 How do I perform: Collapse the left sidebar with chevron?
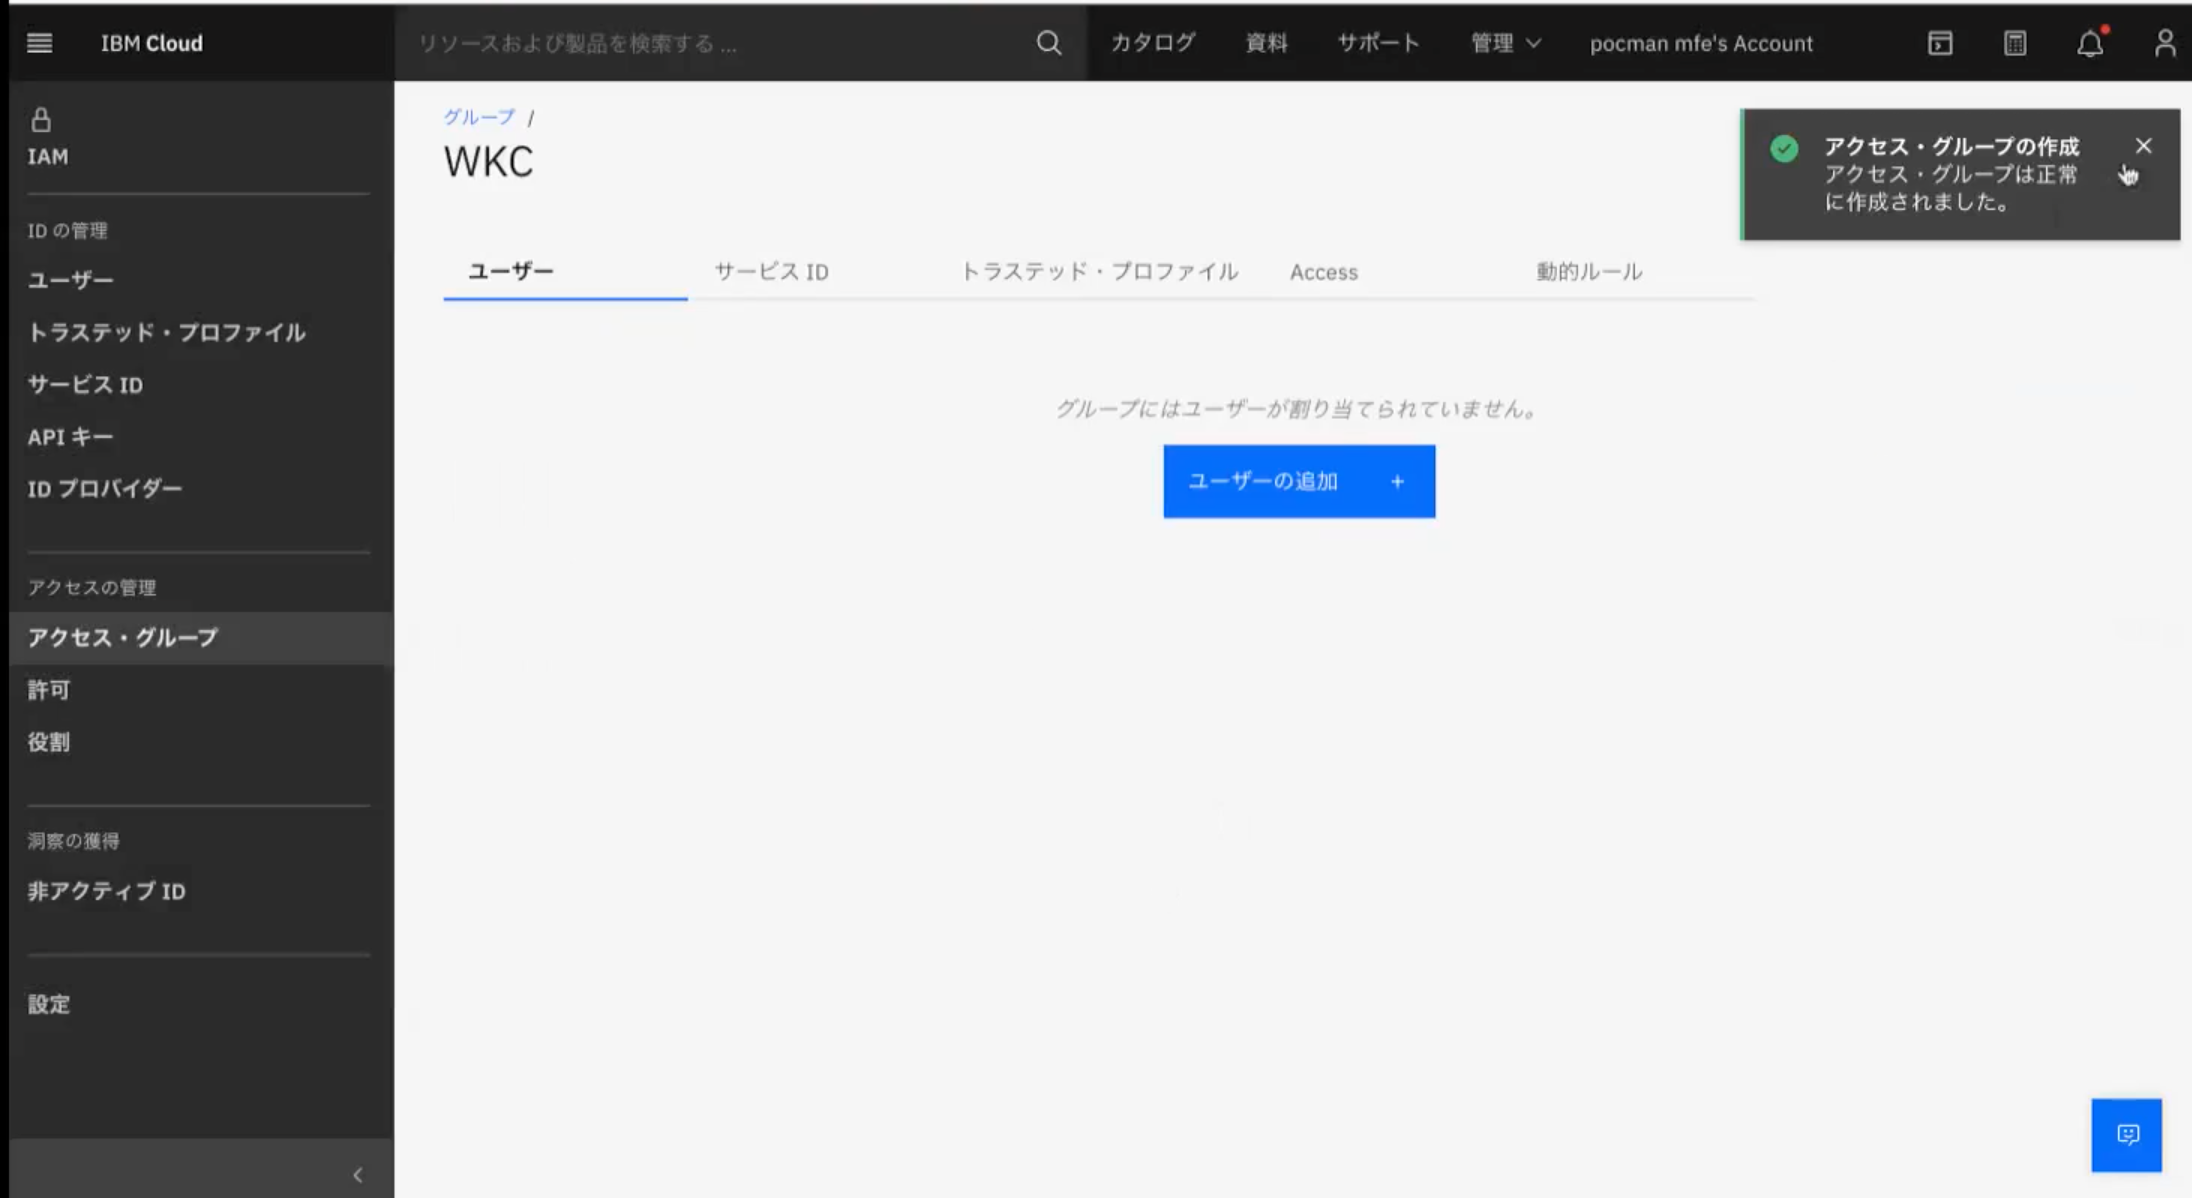(x=358, y=1174)
